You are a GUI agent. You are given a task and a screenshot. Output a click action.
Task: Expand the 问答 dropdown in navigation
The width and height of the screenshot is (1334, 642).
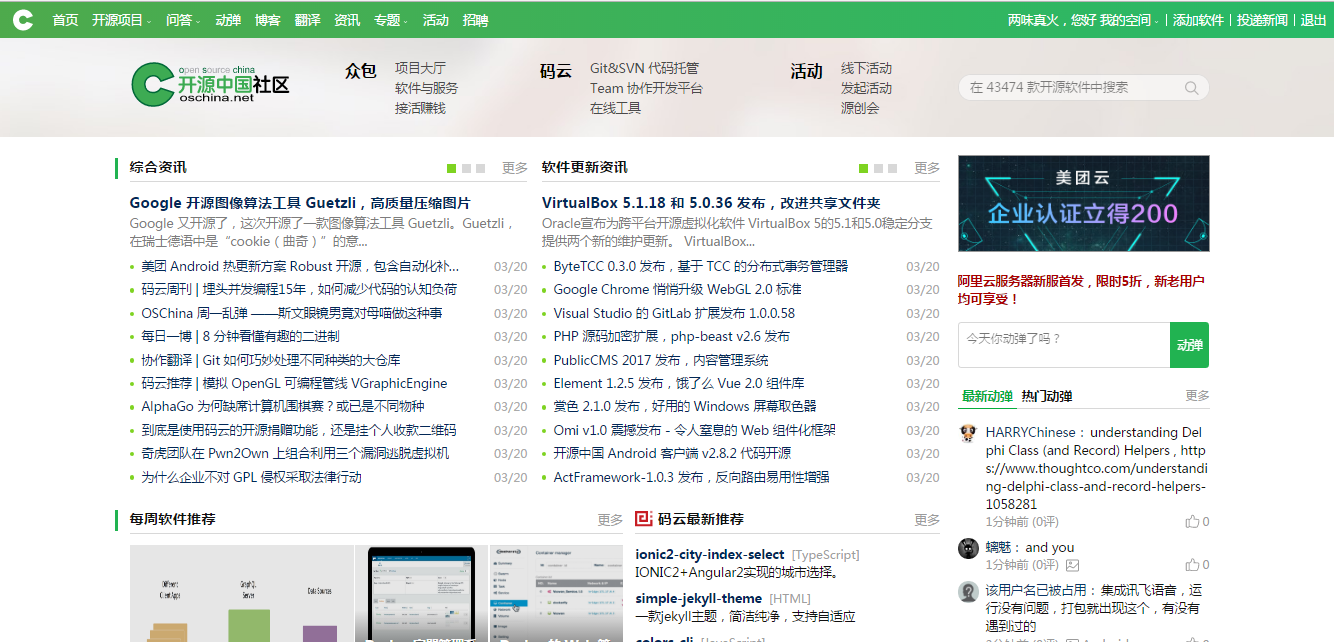[x=183, y=20]
